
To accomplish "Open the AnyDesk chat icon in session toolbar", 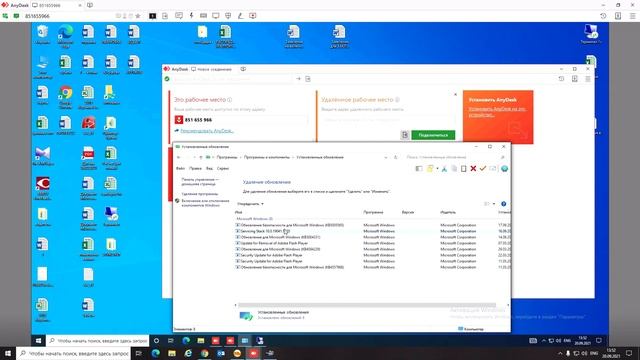I will point(179,16).
